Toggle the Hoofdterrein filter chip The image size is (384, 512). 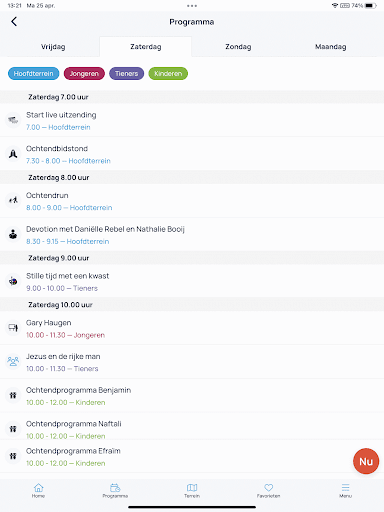tap(34, 74)
